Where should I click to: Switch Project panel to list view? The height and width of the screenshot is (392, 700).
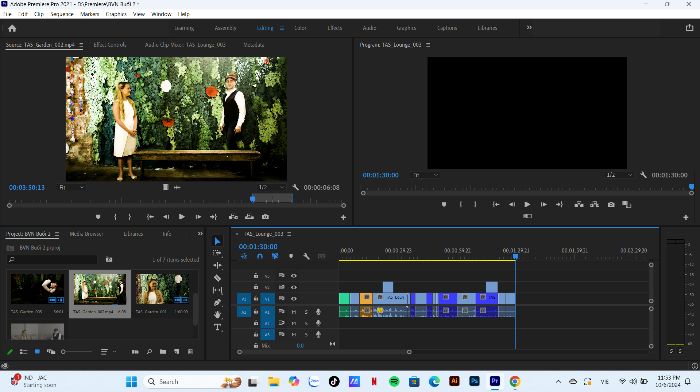pyautogui.click(x=24, y=352)
